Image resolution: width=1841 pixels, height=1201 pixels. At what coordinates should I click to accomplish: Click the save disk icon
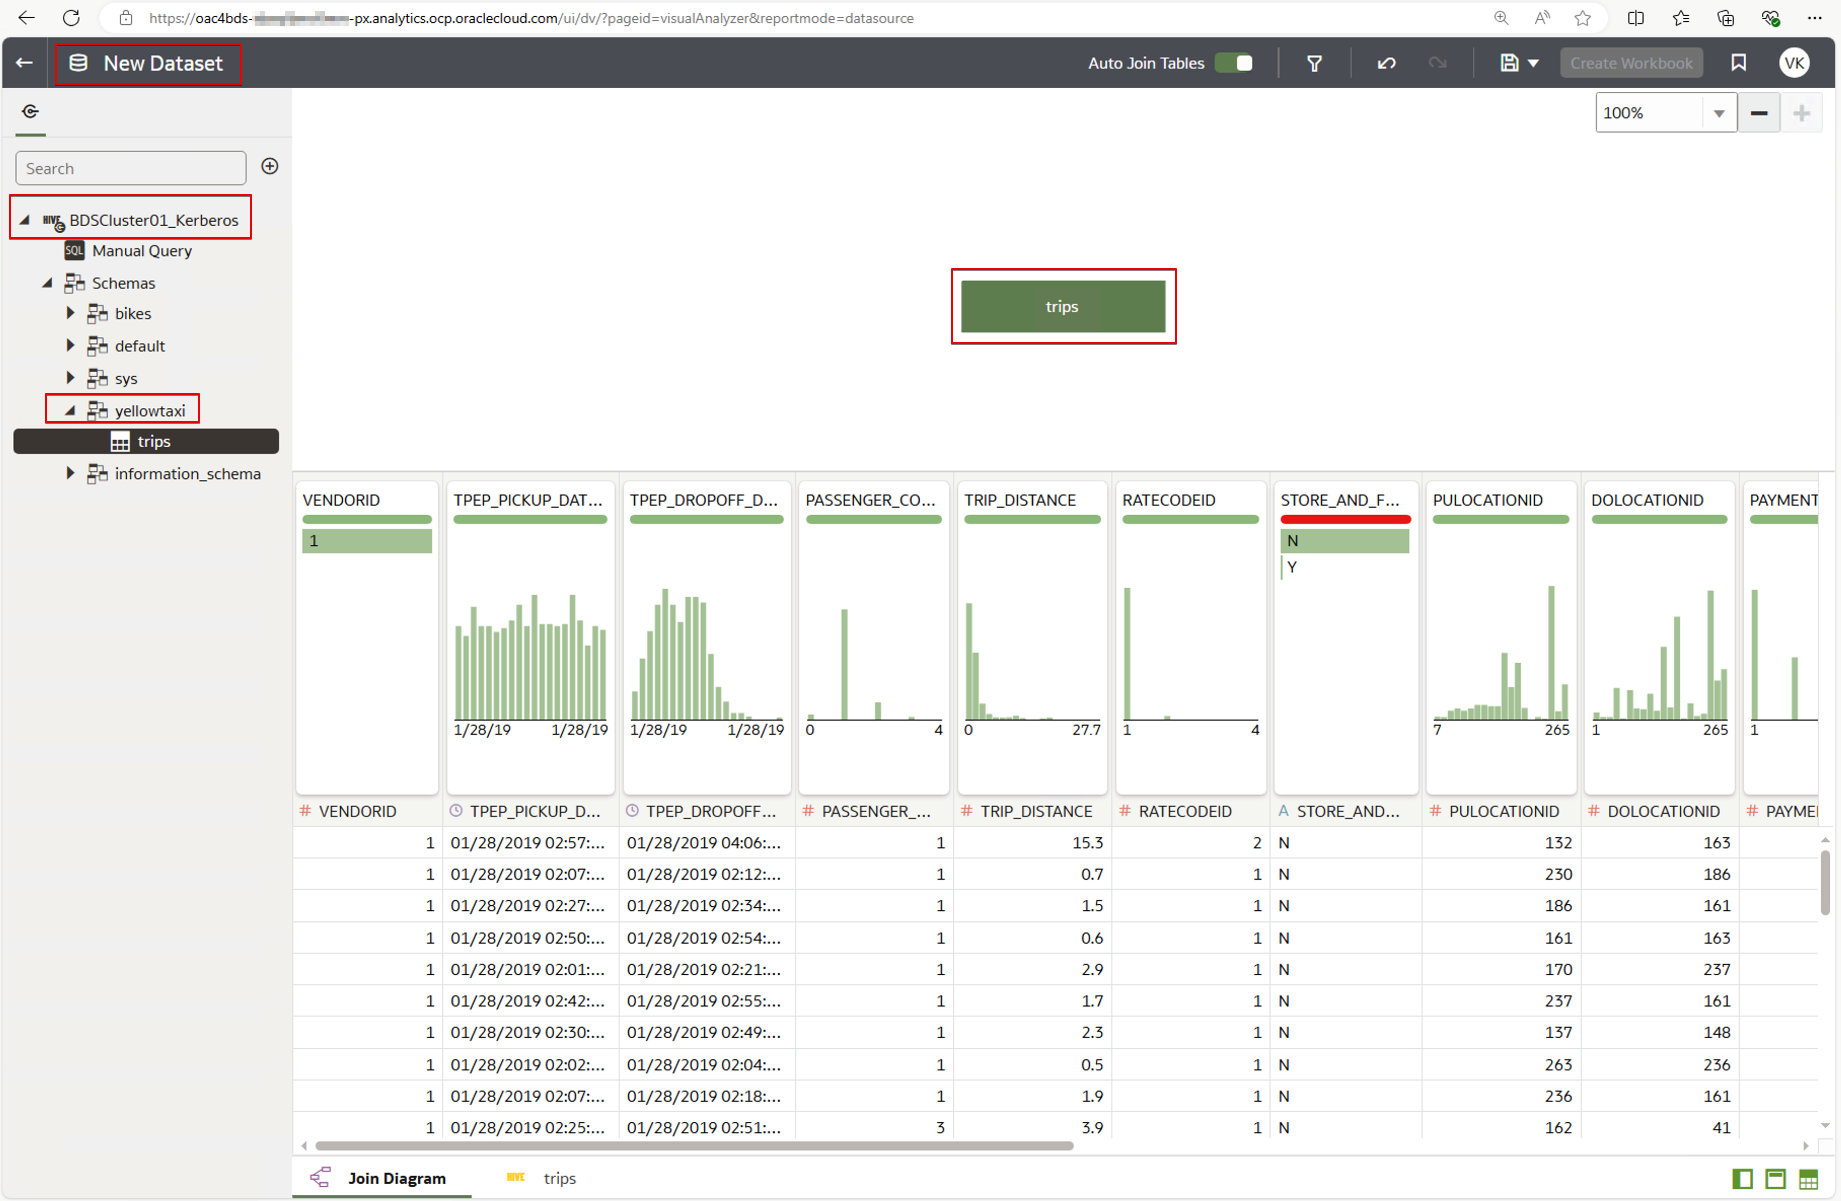(x=1509, y=63)
